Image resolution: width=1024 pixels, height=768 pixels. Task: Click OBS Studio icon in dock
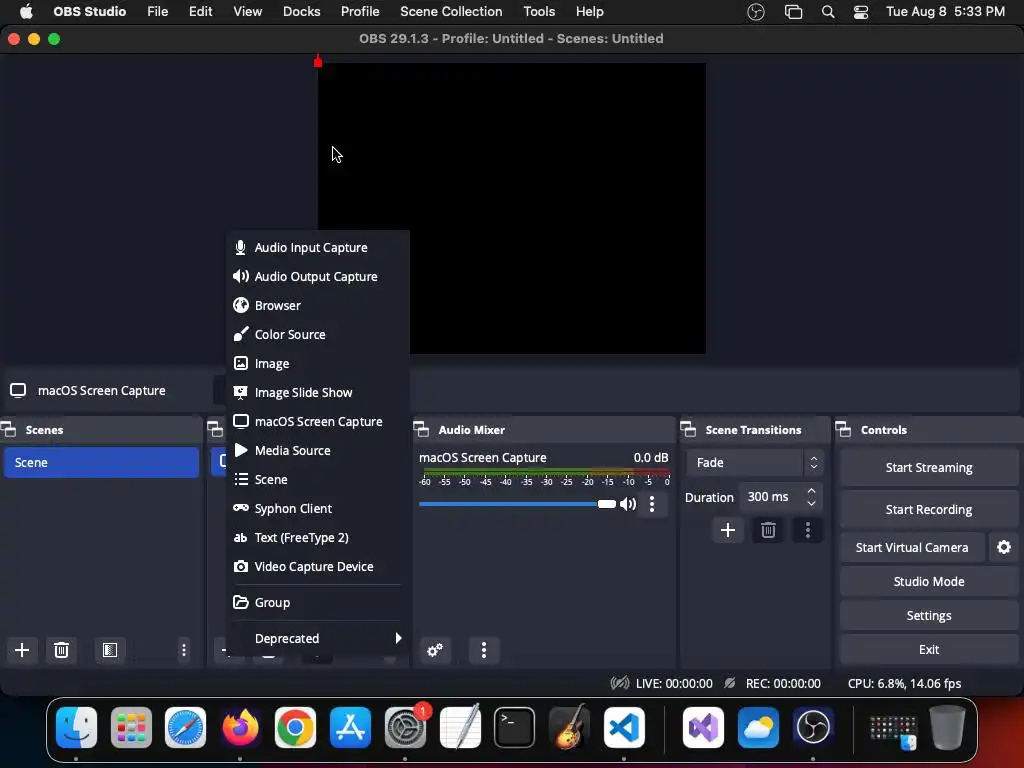(812, 727)
